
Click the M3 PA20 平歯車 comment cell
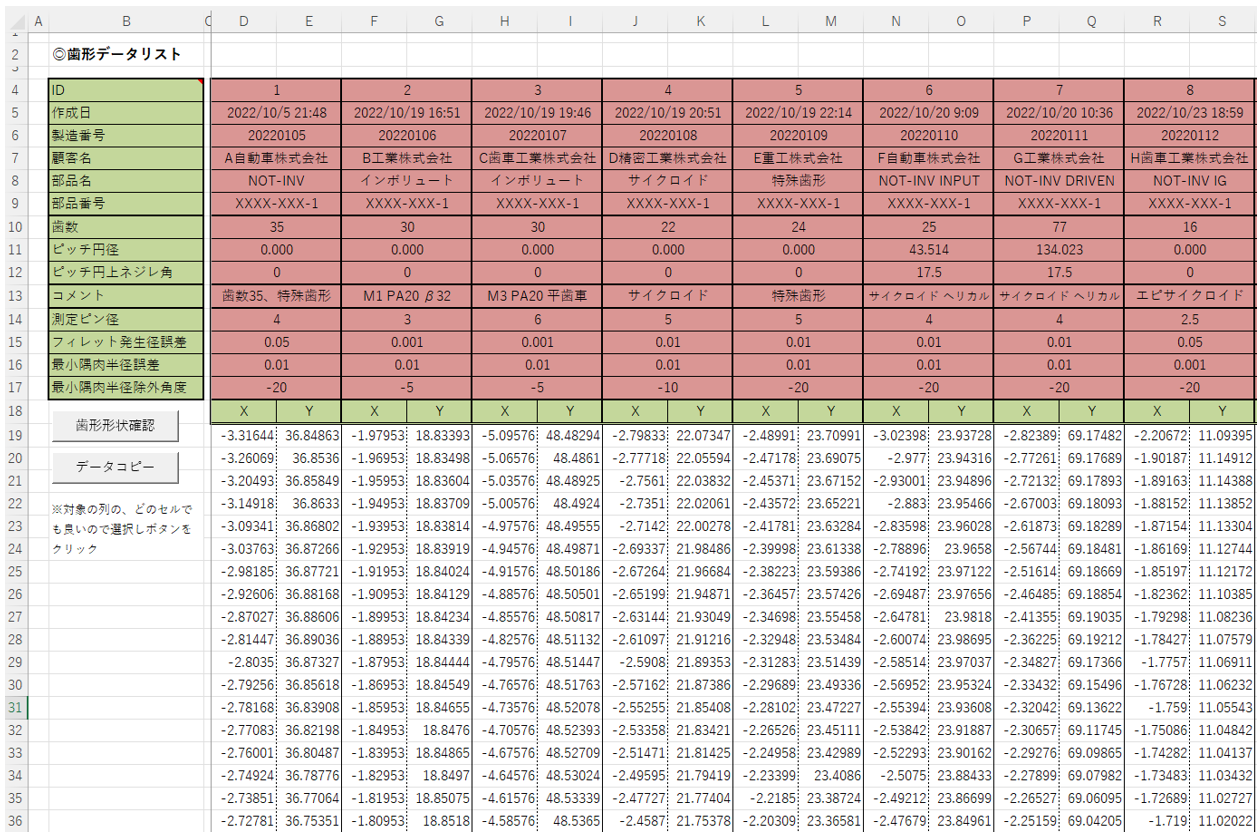click(537, 296)
